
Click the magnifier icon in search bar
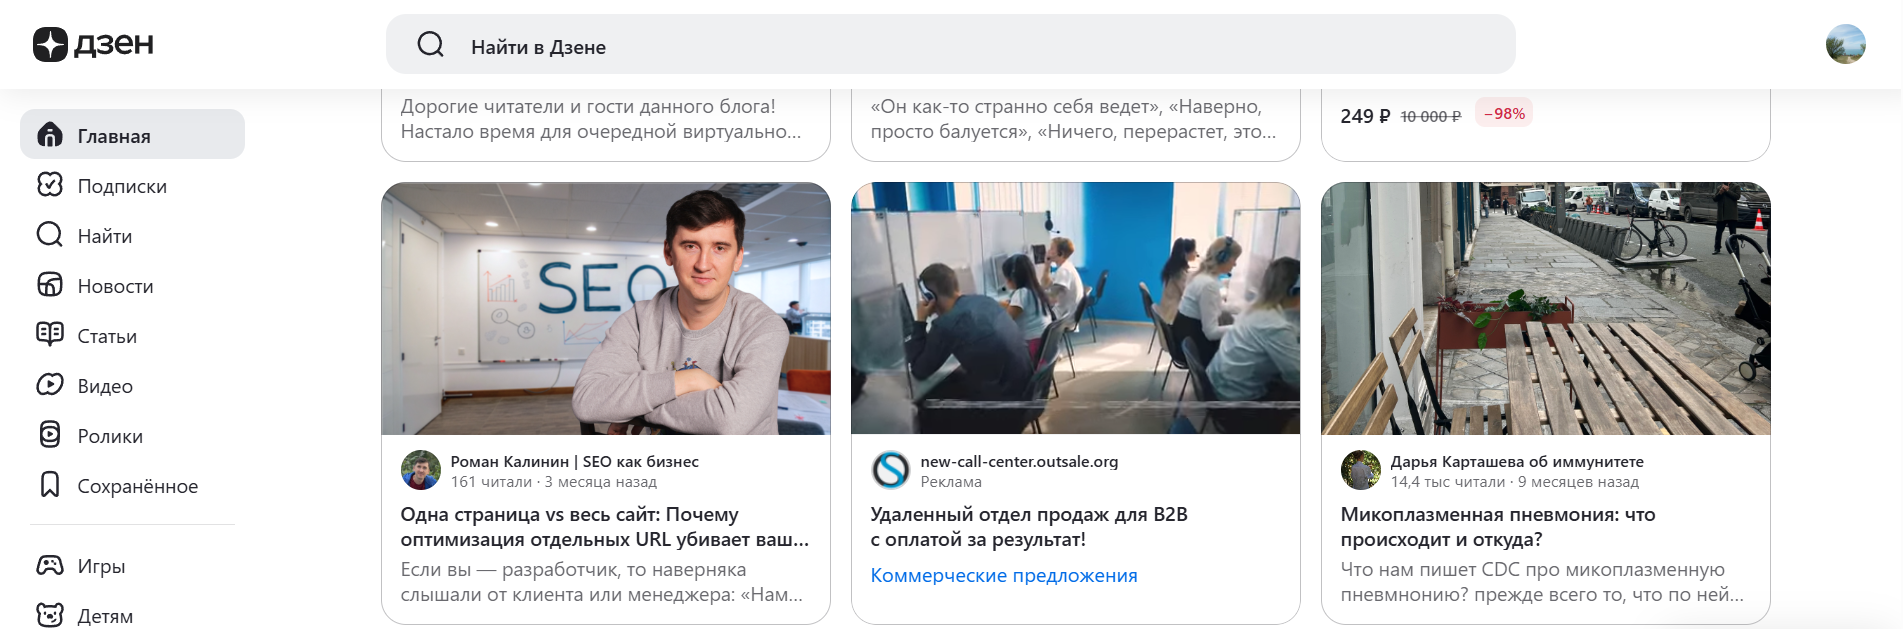[431, 44]
